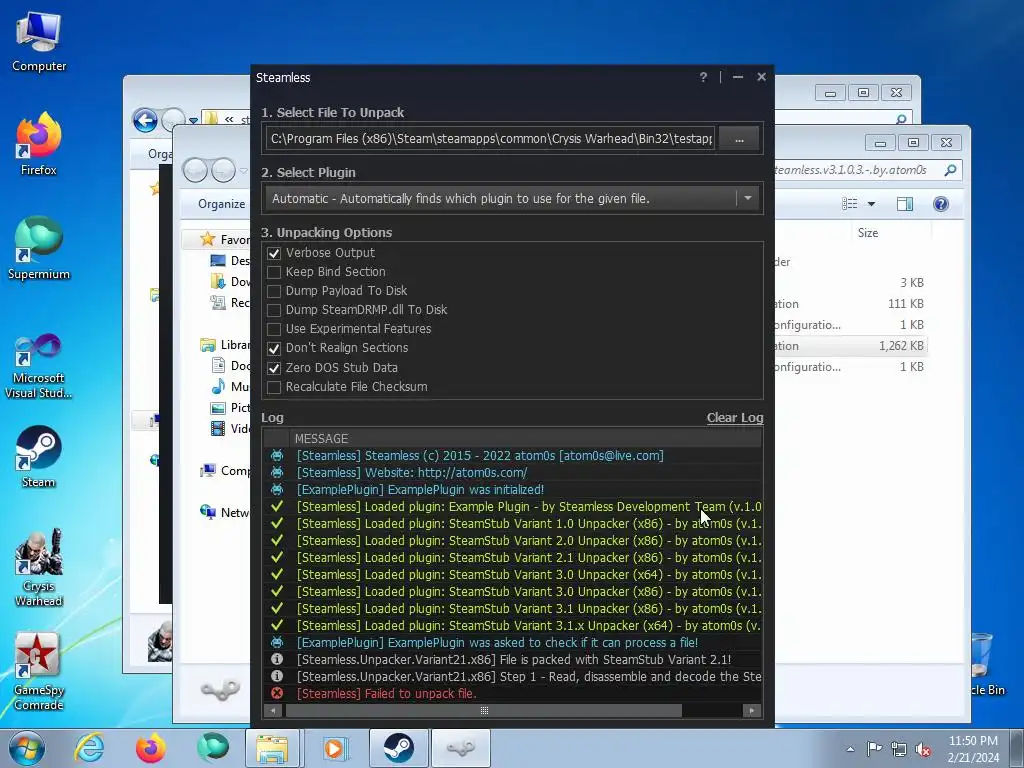Open Favorites in Explorer navigation pane
1024x768 pixels.
(x=226, y=240)
